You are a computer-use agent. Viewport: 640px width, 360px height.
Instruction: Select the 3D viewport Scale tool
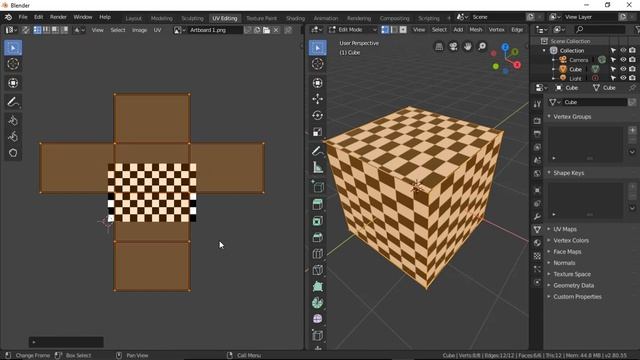(x=318, y=132)
